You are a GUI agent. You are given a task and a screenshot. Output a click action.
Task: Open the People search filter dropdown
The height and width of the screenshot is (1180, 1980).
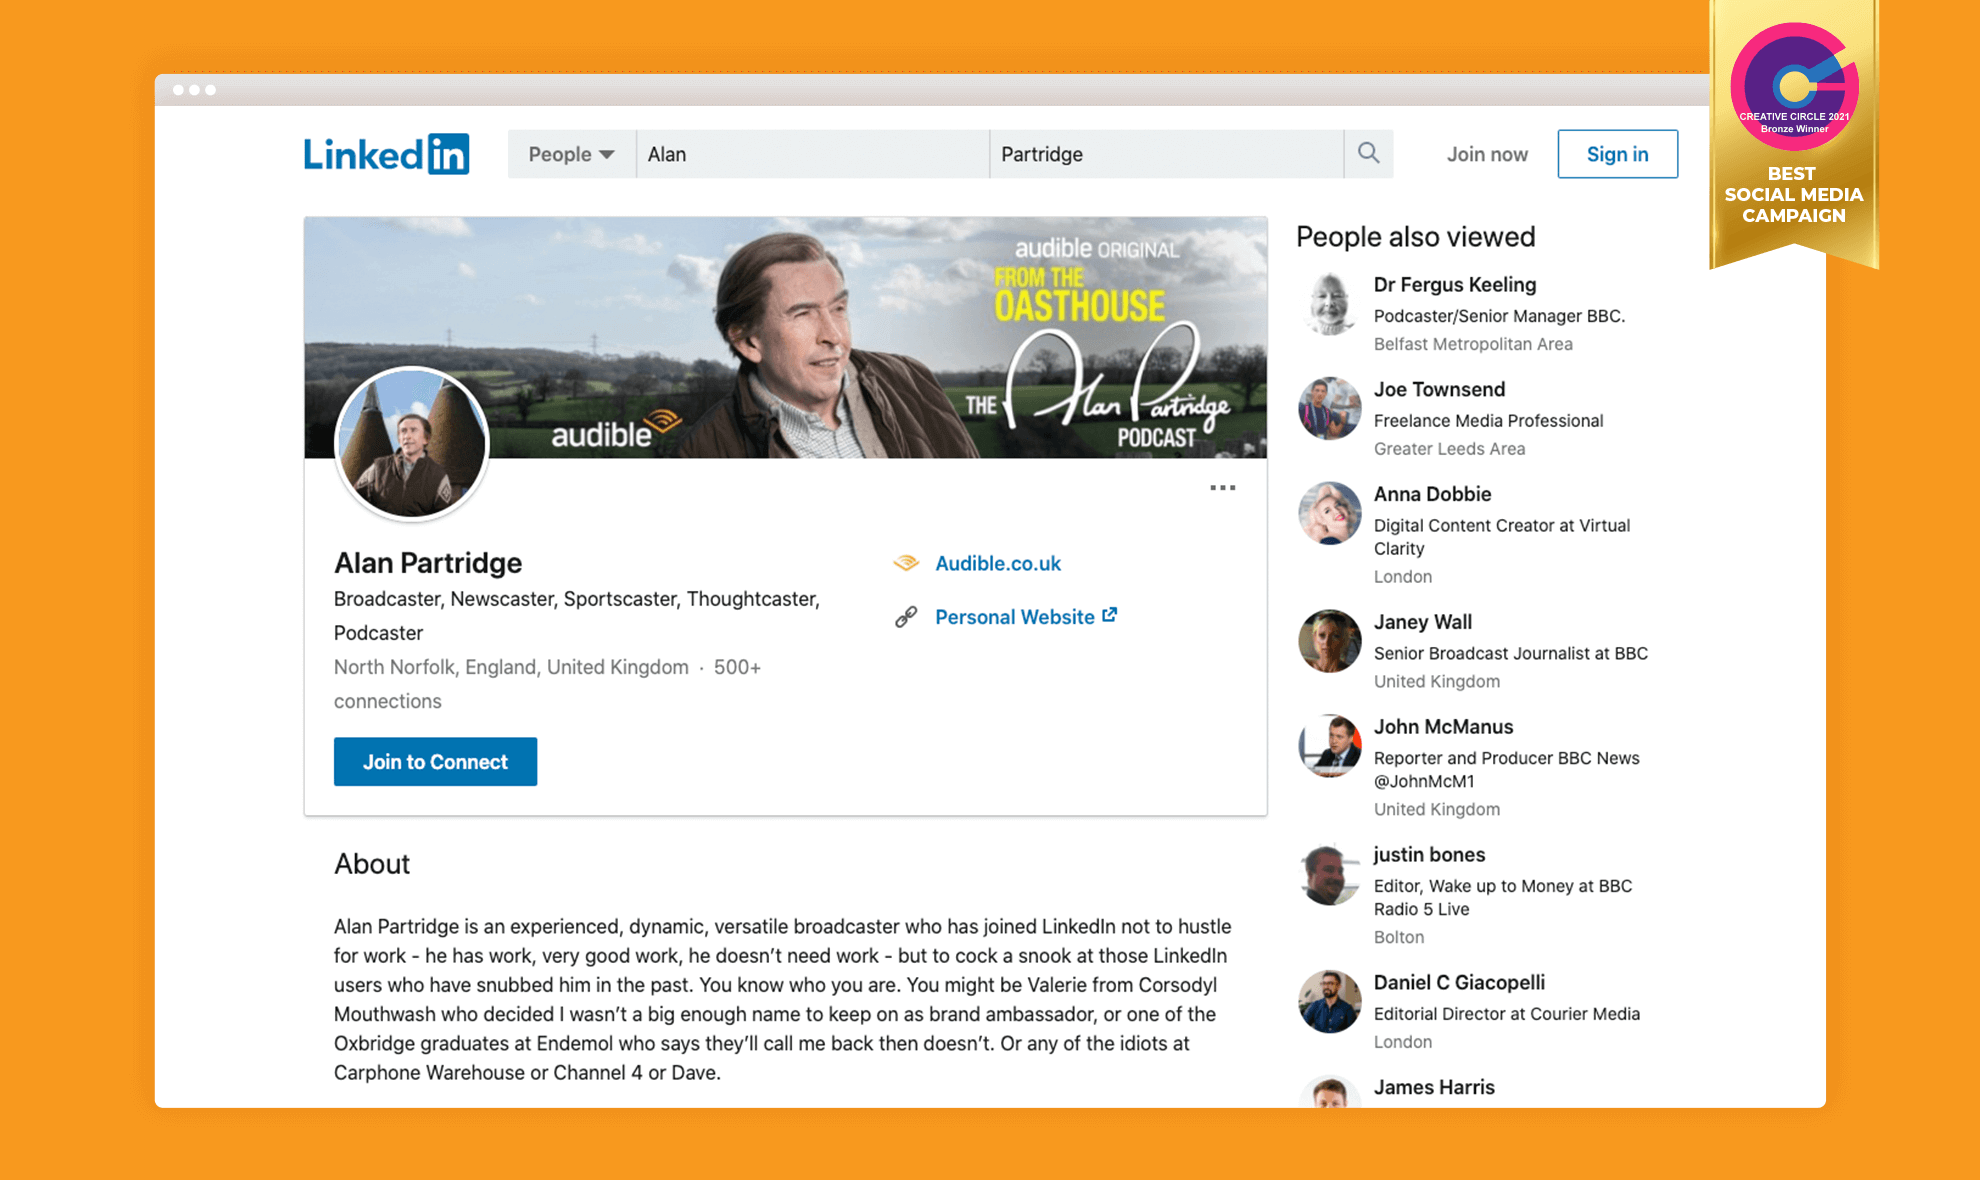(x=571, y=154)
